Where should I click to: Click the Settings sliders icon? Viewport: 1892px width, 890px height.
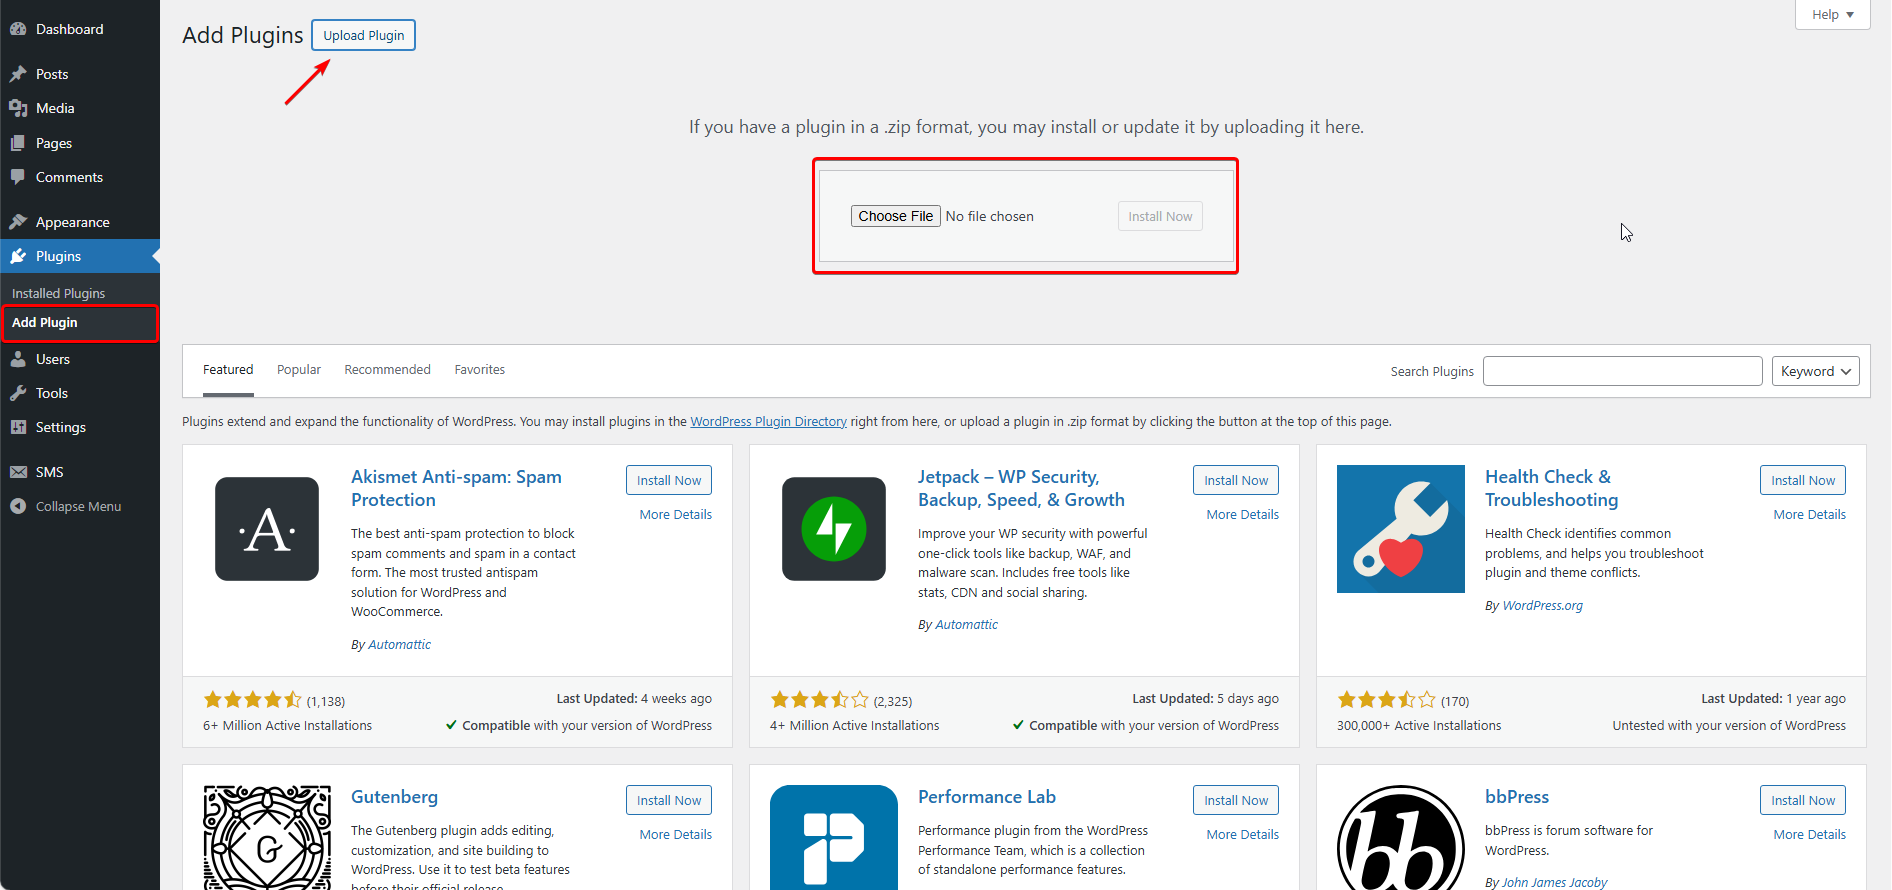click(18, 427)
